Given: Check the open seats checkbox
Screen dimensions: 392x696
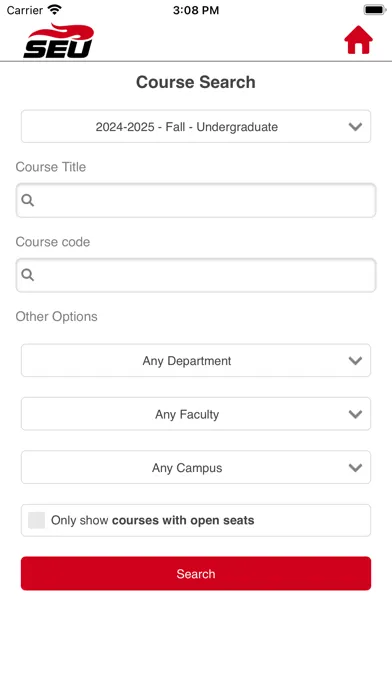Looking at the screenshot, I should [x=36, y=520].
